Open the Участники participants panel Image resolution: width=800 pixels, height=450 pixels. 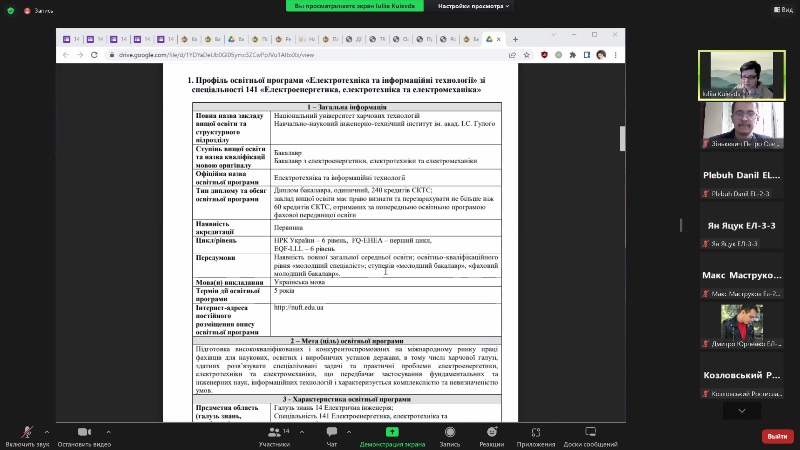pyautogui.click(x=274, y=431)
